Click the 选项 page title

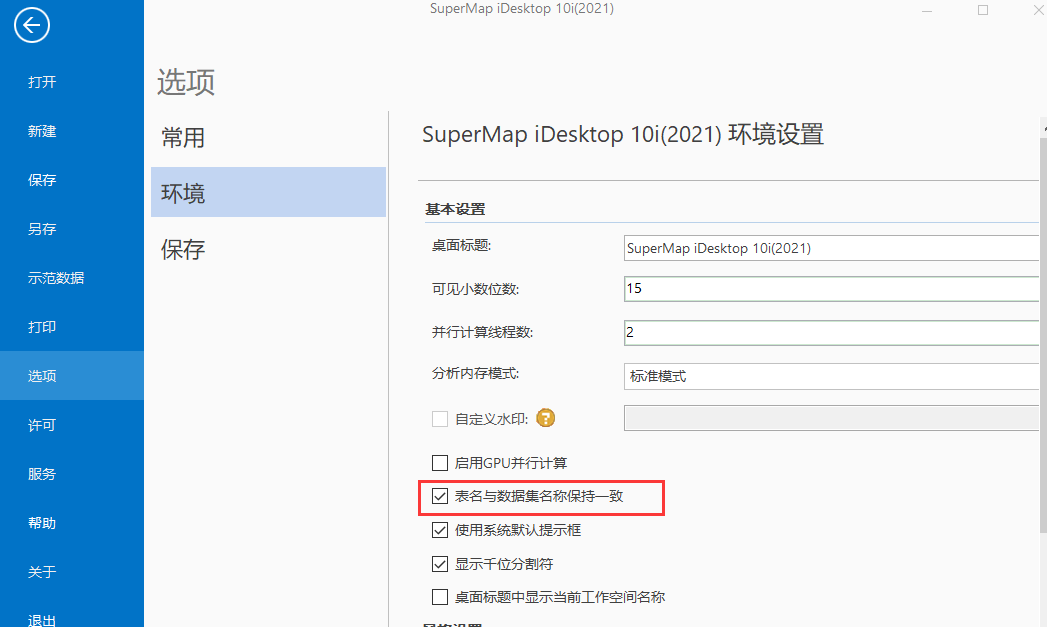tap(186, 82)
